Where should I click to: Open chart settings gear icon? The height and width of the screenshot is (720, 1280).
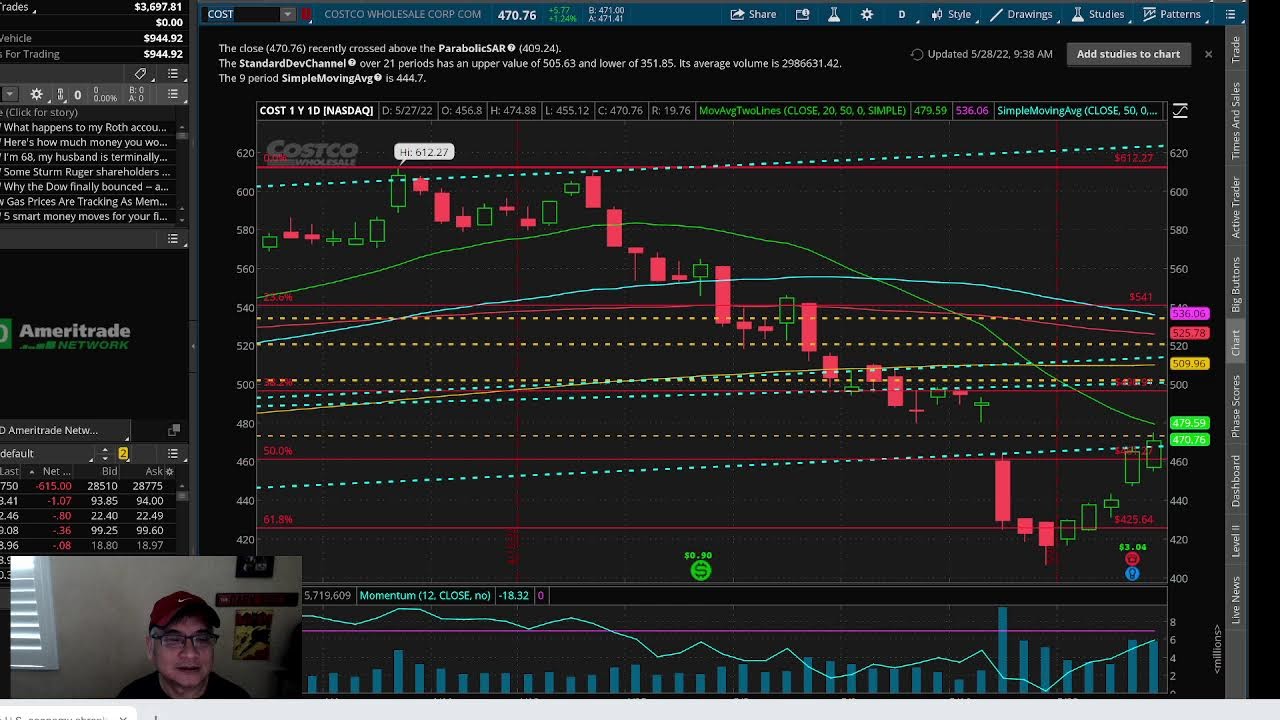point(867,14)
